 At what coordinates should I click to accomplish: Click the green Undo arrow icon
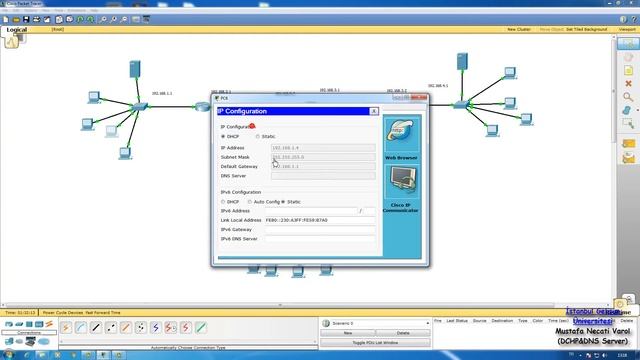[80, 20]
